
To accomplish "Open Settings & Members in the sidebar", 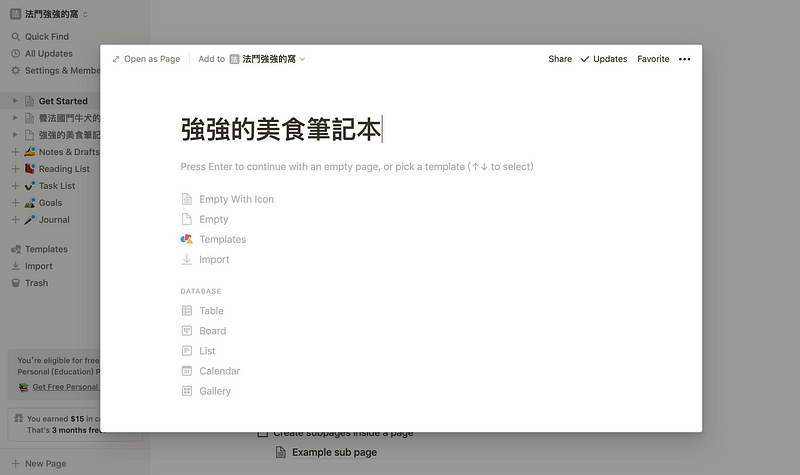I will point(55,70).
